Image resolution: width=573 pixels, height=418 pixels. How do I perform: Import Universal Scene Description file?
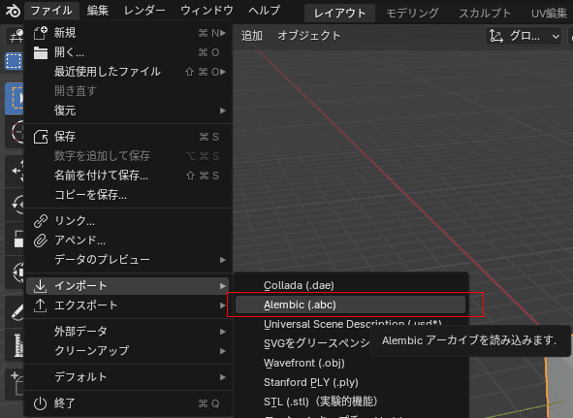pyautogui.click(x=350, y=324)
